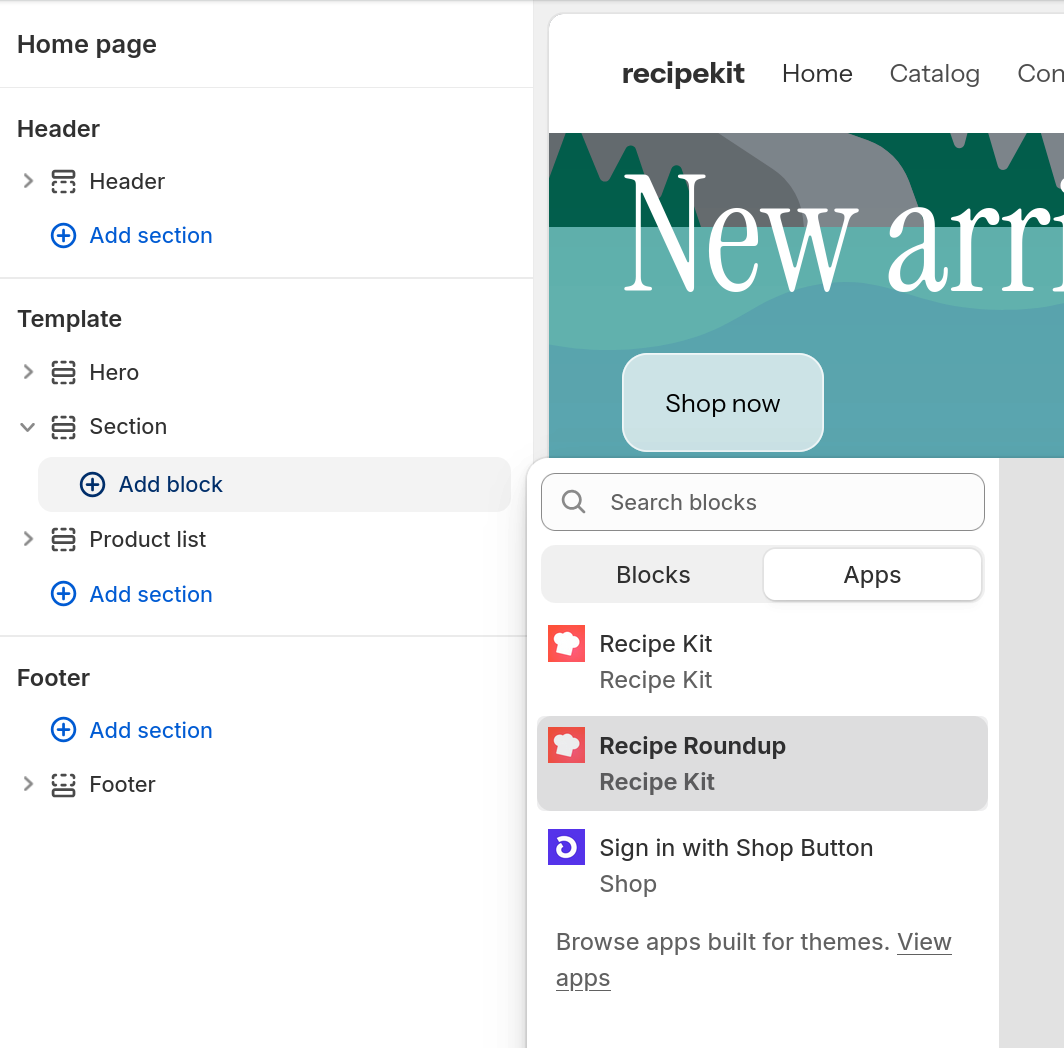Expand the Footer section chevron
Image resolution: width=1064 pixels, height=1048 pixels.
[x=28, y=784]
